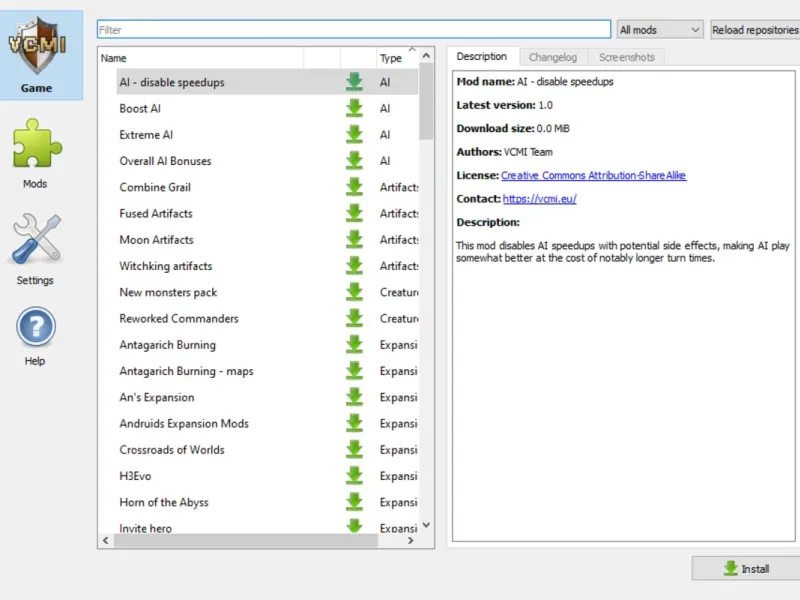Select the Antagarich Burning mod
This screenshot has width=800, height=600.
click(267, 345)
